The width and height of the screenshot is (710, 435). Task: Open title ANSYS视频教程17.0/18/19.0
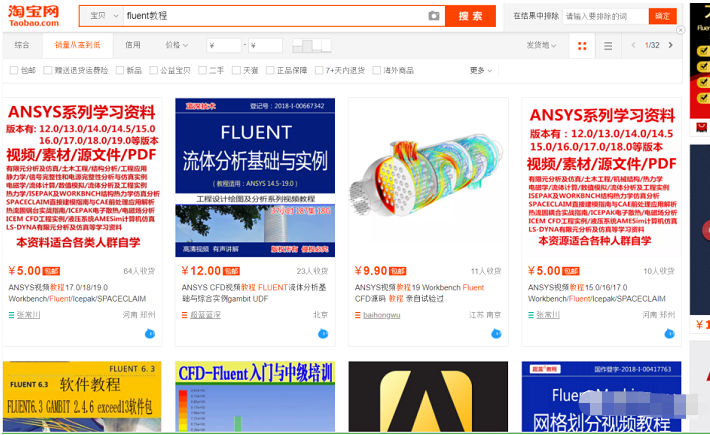coord(77,293)
